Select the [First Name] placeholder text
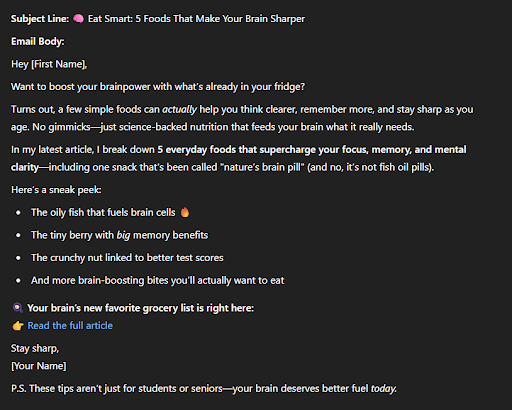The height and width of the screenshot is (410, 512). [59, 64]
